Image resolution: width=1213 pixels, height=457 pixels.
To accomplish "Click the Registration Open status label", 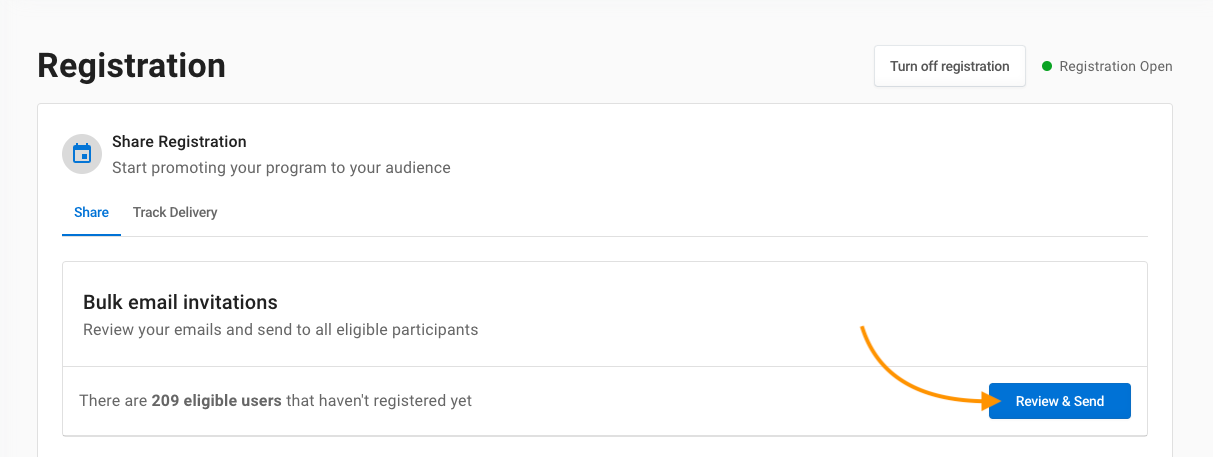I will click(1116, 66).
